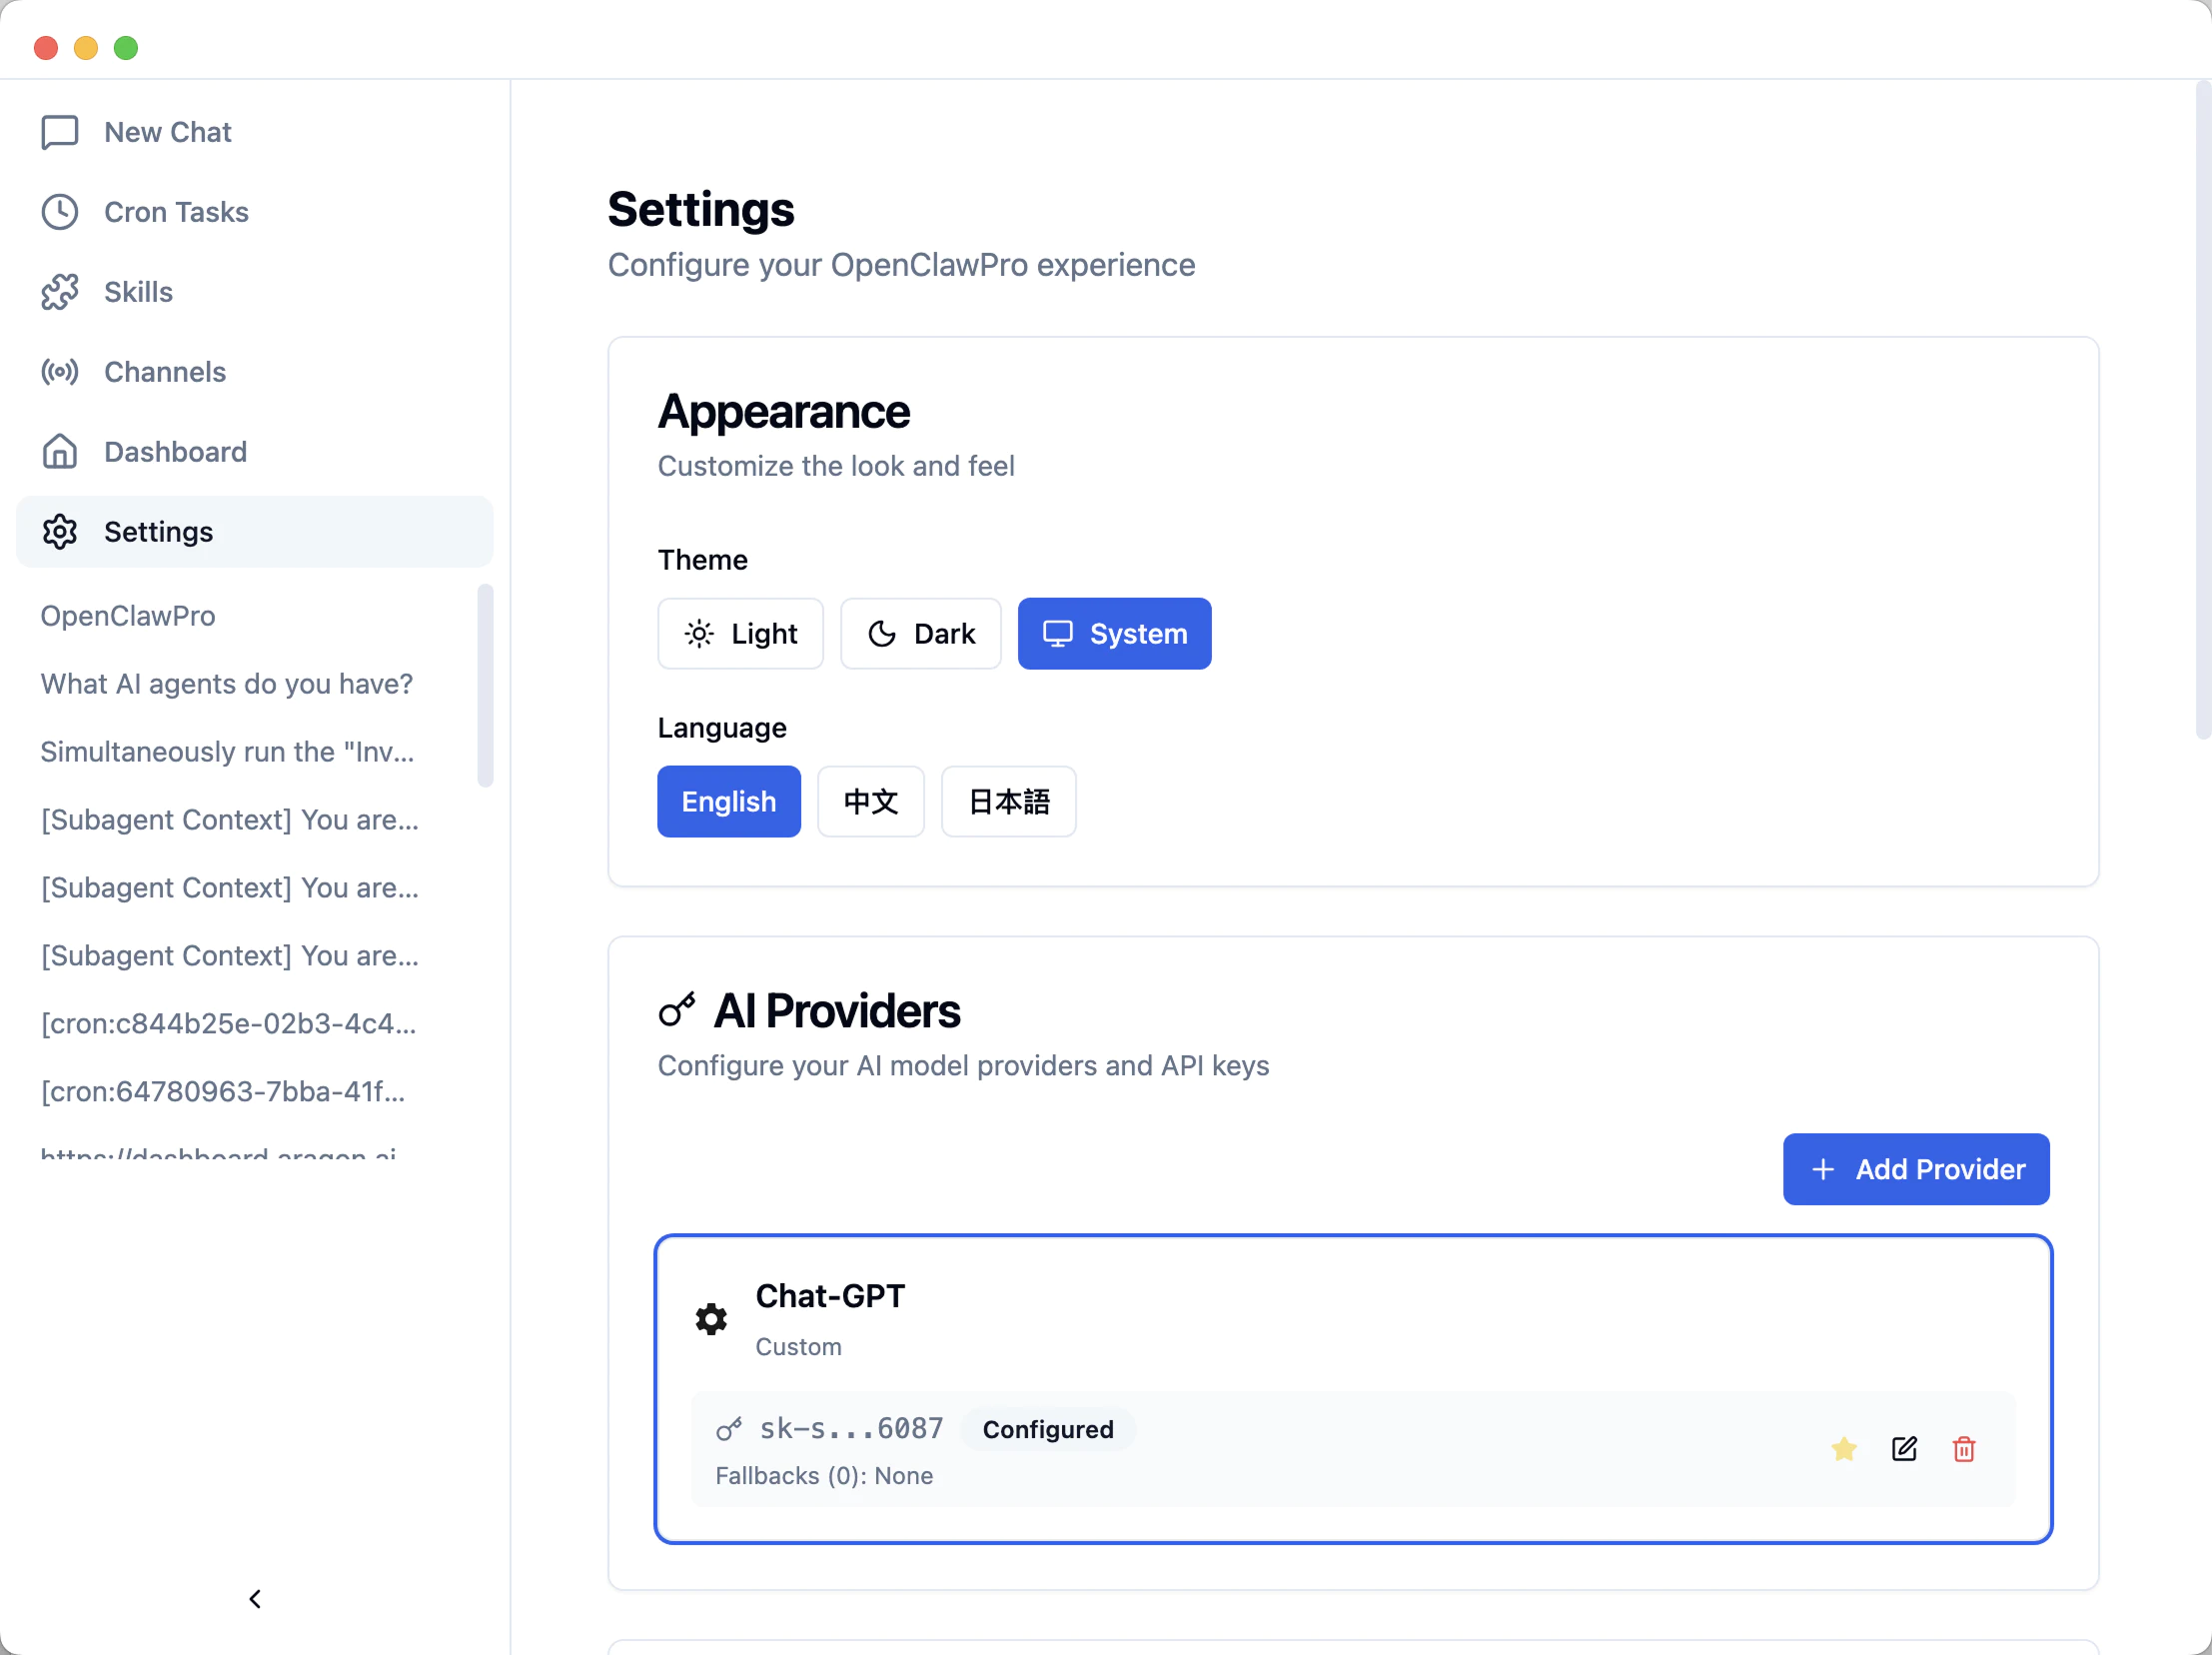Switch to the Dark theme
2212x1655 pixels.
(920, 633)
